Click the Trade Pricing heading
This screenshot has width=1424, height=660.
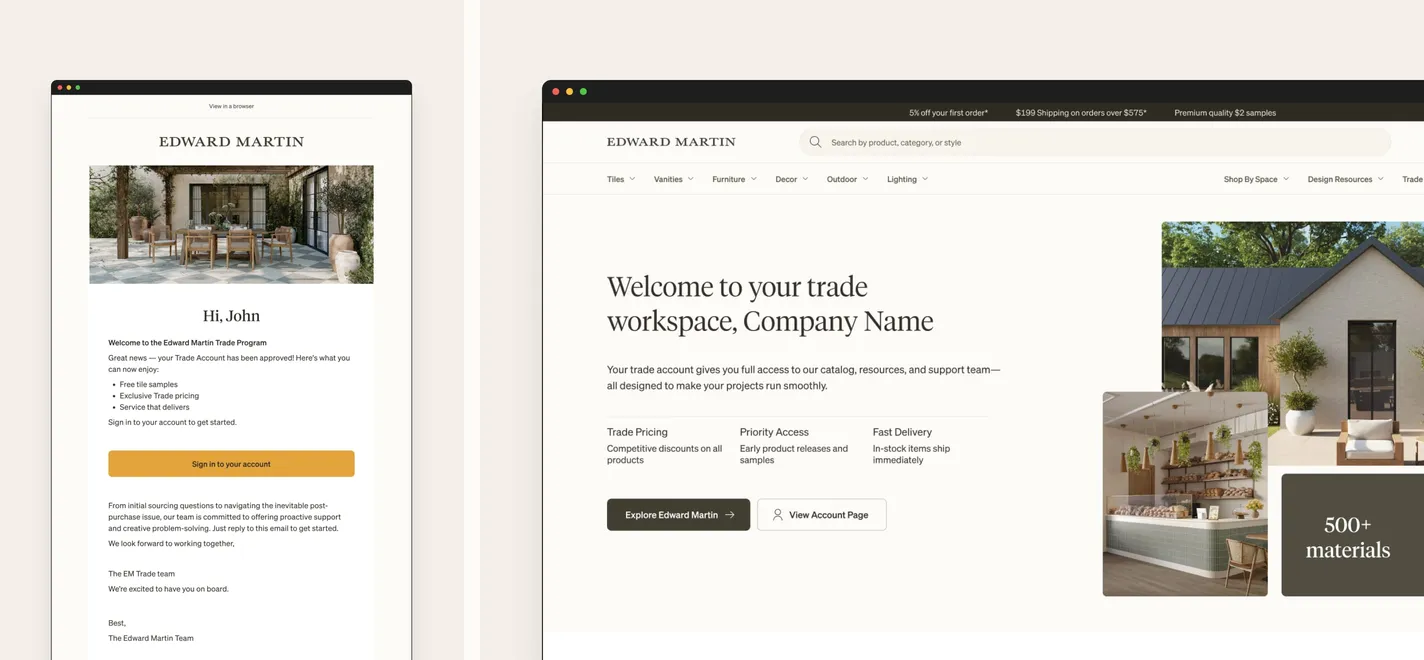[x=637, y=432]
